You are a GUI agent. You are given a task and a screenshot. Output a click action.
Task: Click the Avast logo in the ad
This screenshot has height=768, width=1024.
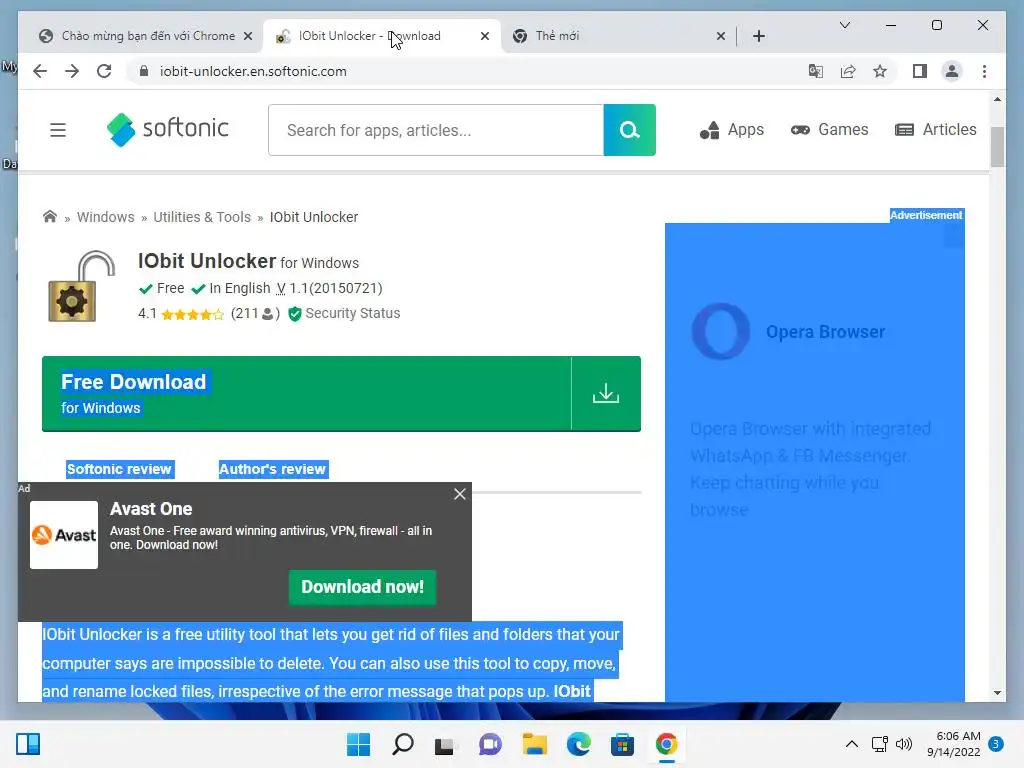tap(64, 535)
